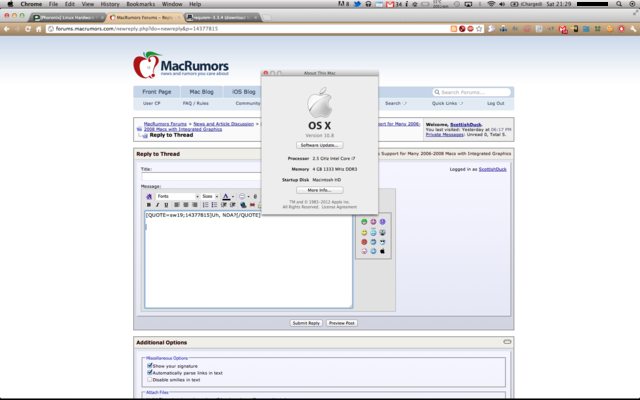640x400 pixels.
Task: Open the Quick Links dropdown
Action: click(447, 104)
